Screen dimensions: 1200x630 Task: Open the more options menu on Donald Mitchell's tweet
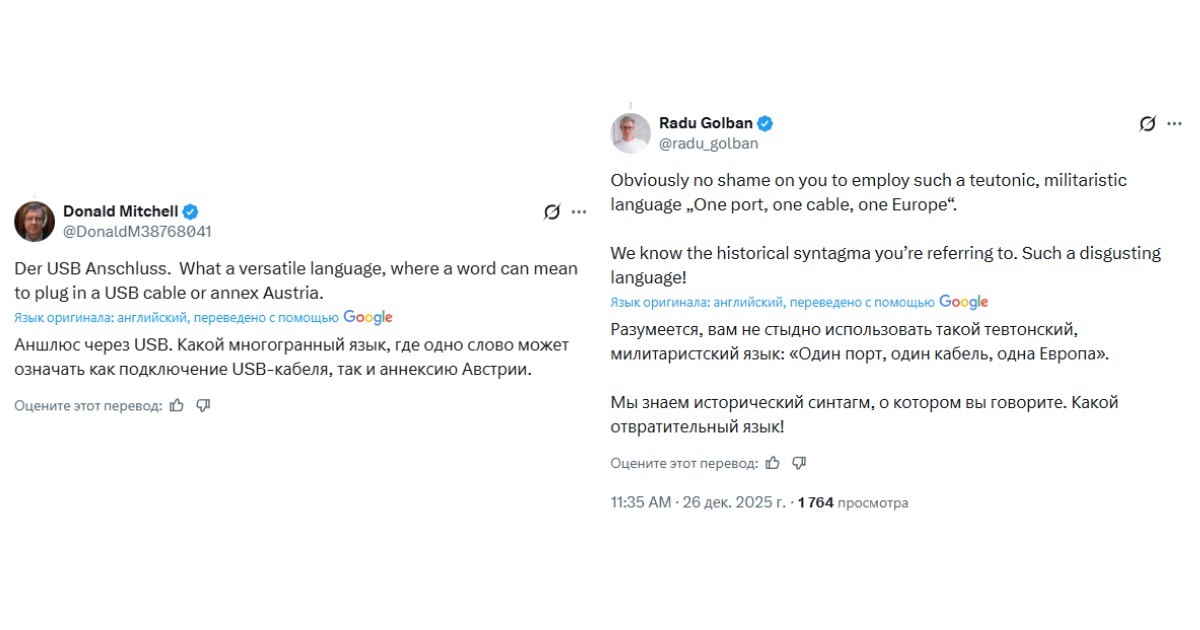579,211
